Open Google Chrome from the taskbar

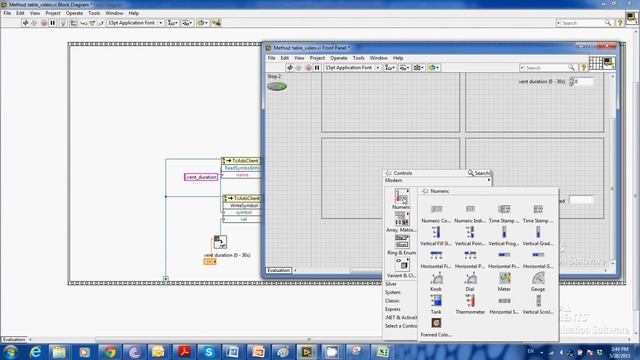coord(109,352)
